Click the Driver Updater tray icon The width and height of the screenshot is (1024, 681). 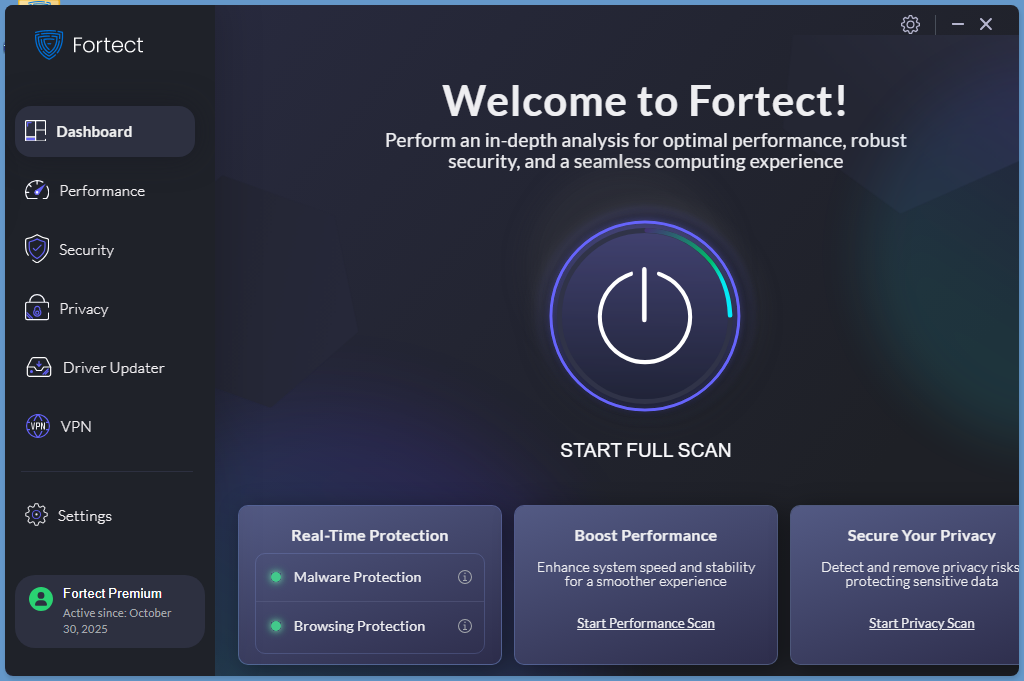click(x=38, y=367)
